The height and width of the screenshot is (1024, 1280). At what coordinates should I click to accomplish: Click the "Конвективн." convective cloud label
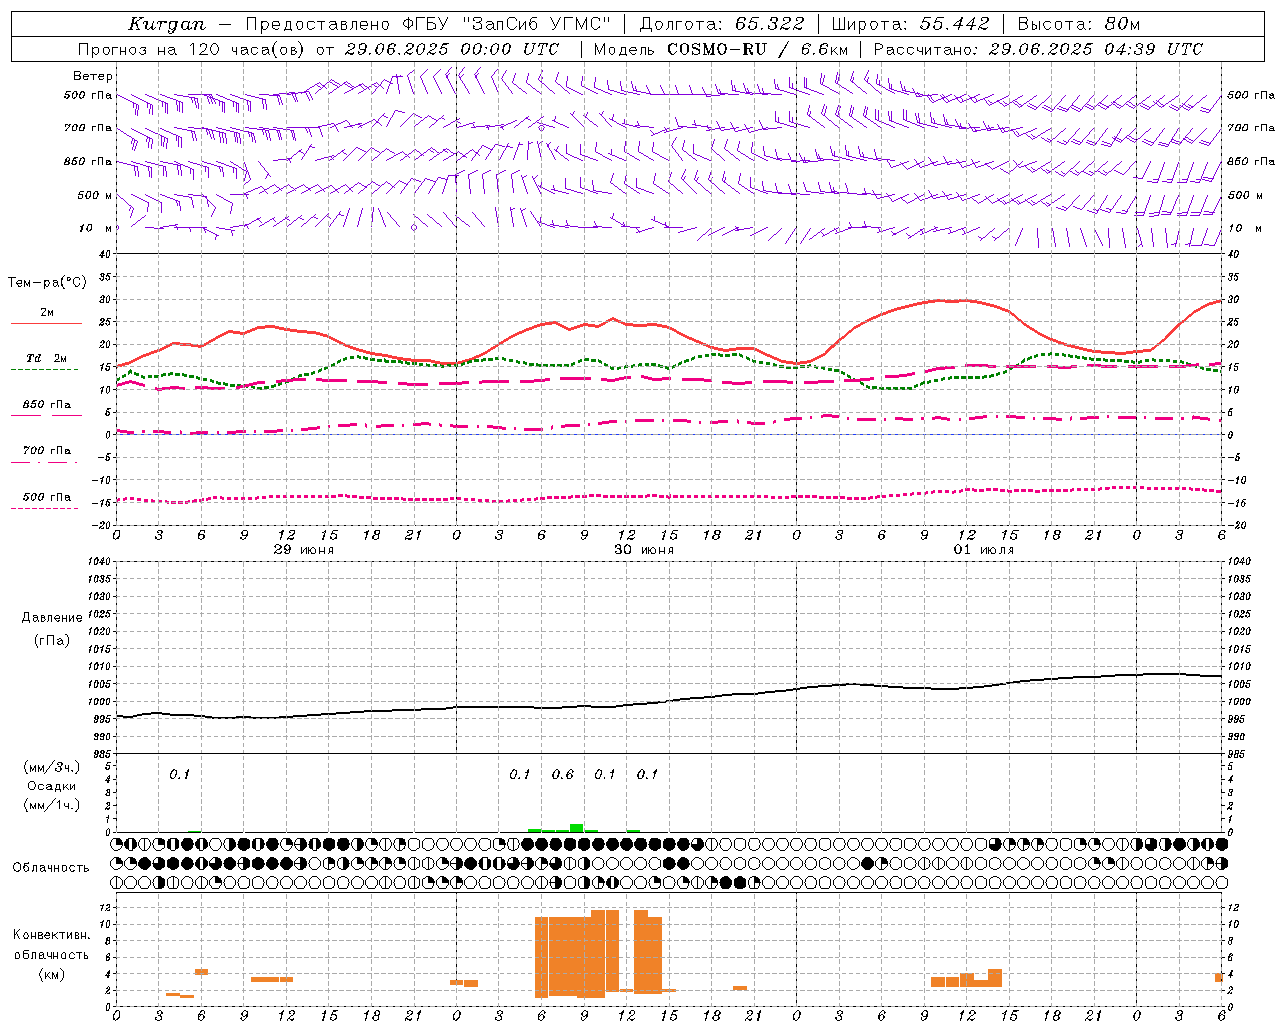pyautogui.click(x=52, y=935)
